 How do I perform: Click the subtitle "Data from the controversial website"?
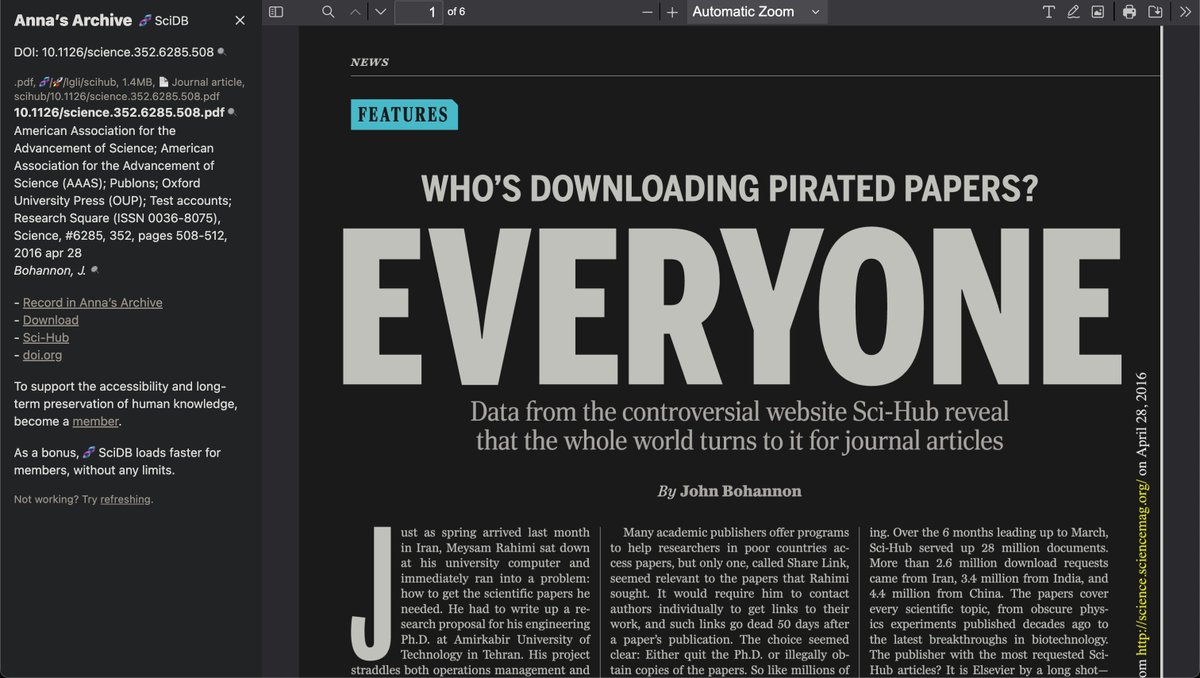(739, 425)
